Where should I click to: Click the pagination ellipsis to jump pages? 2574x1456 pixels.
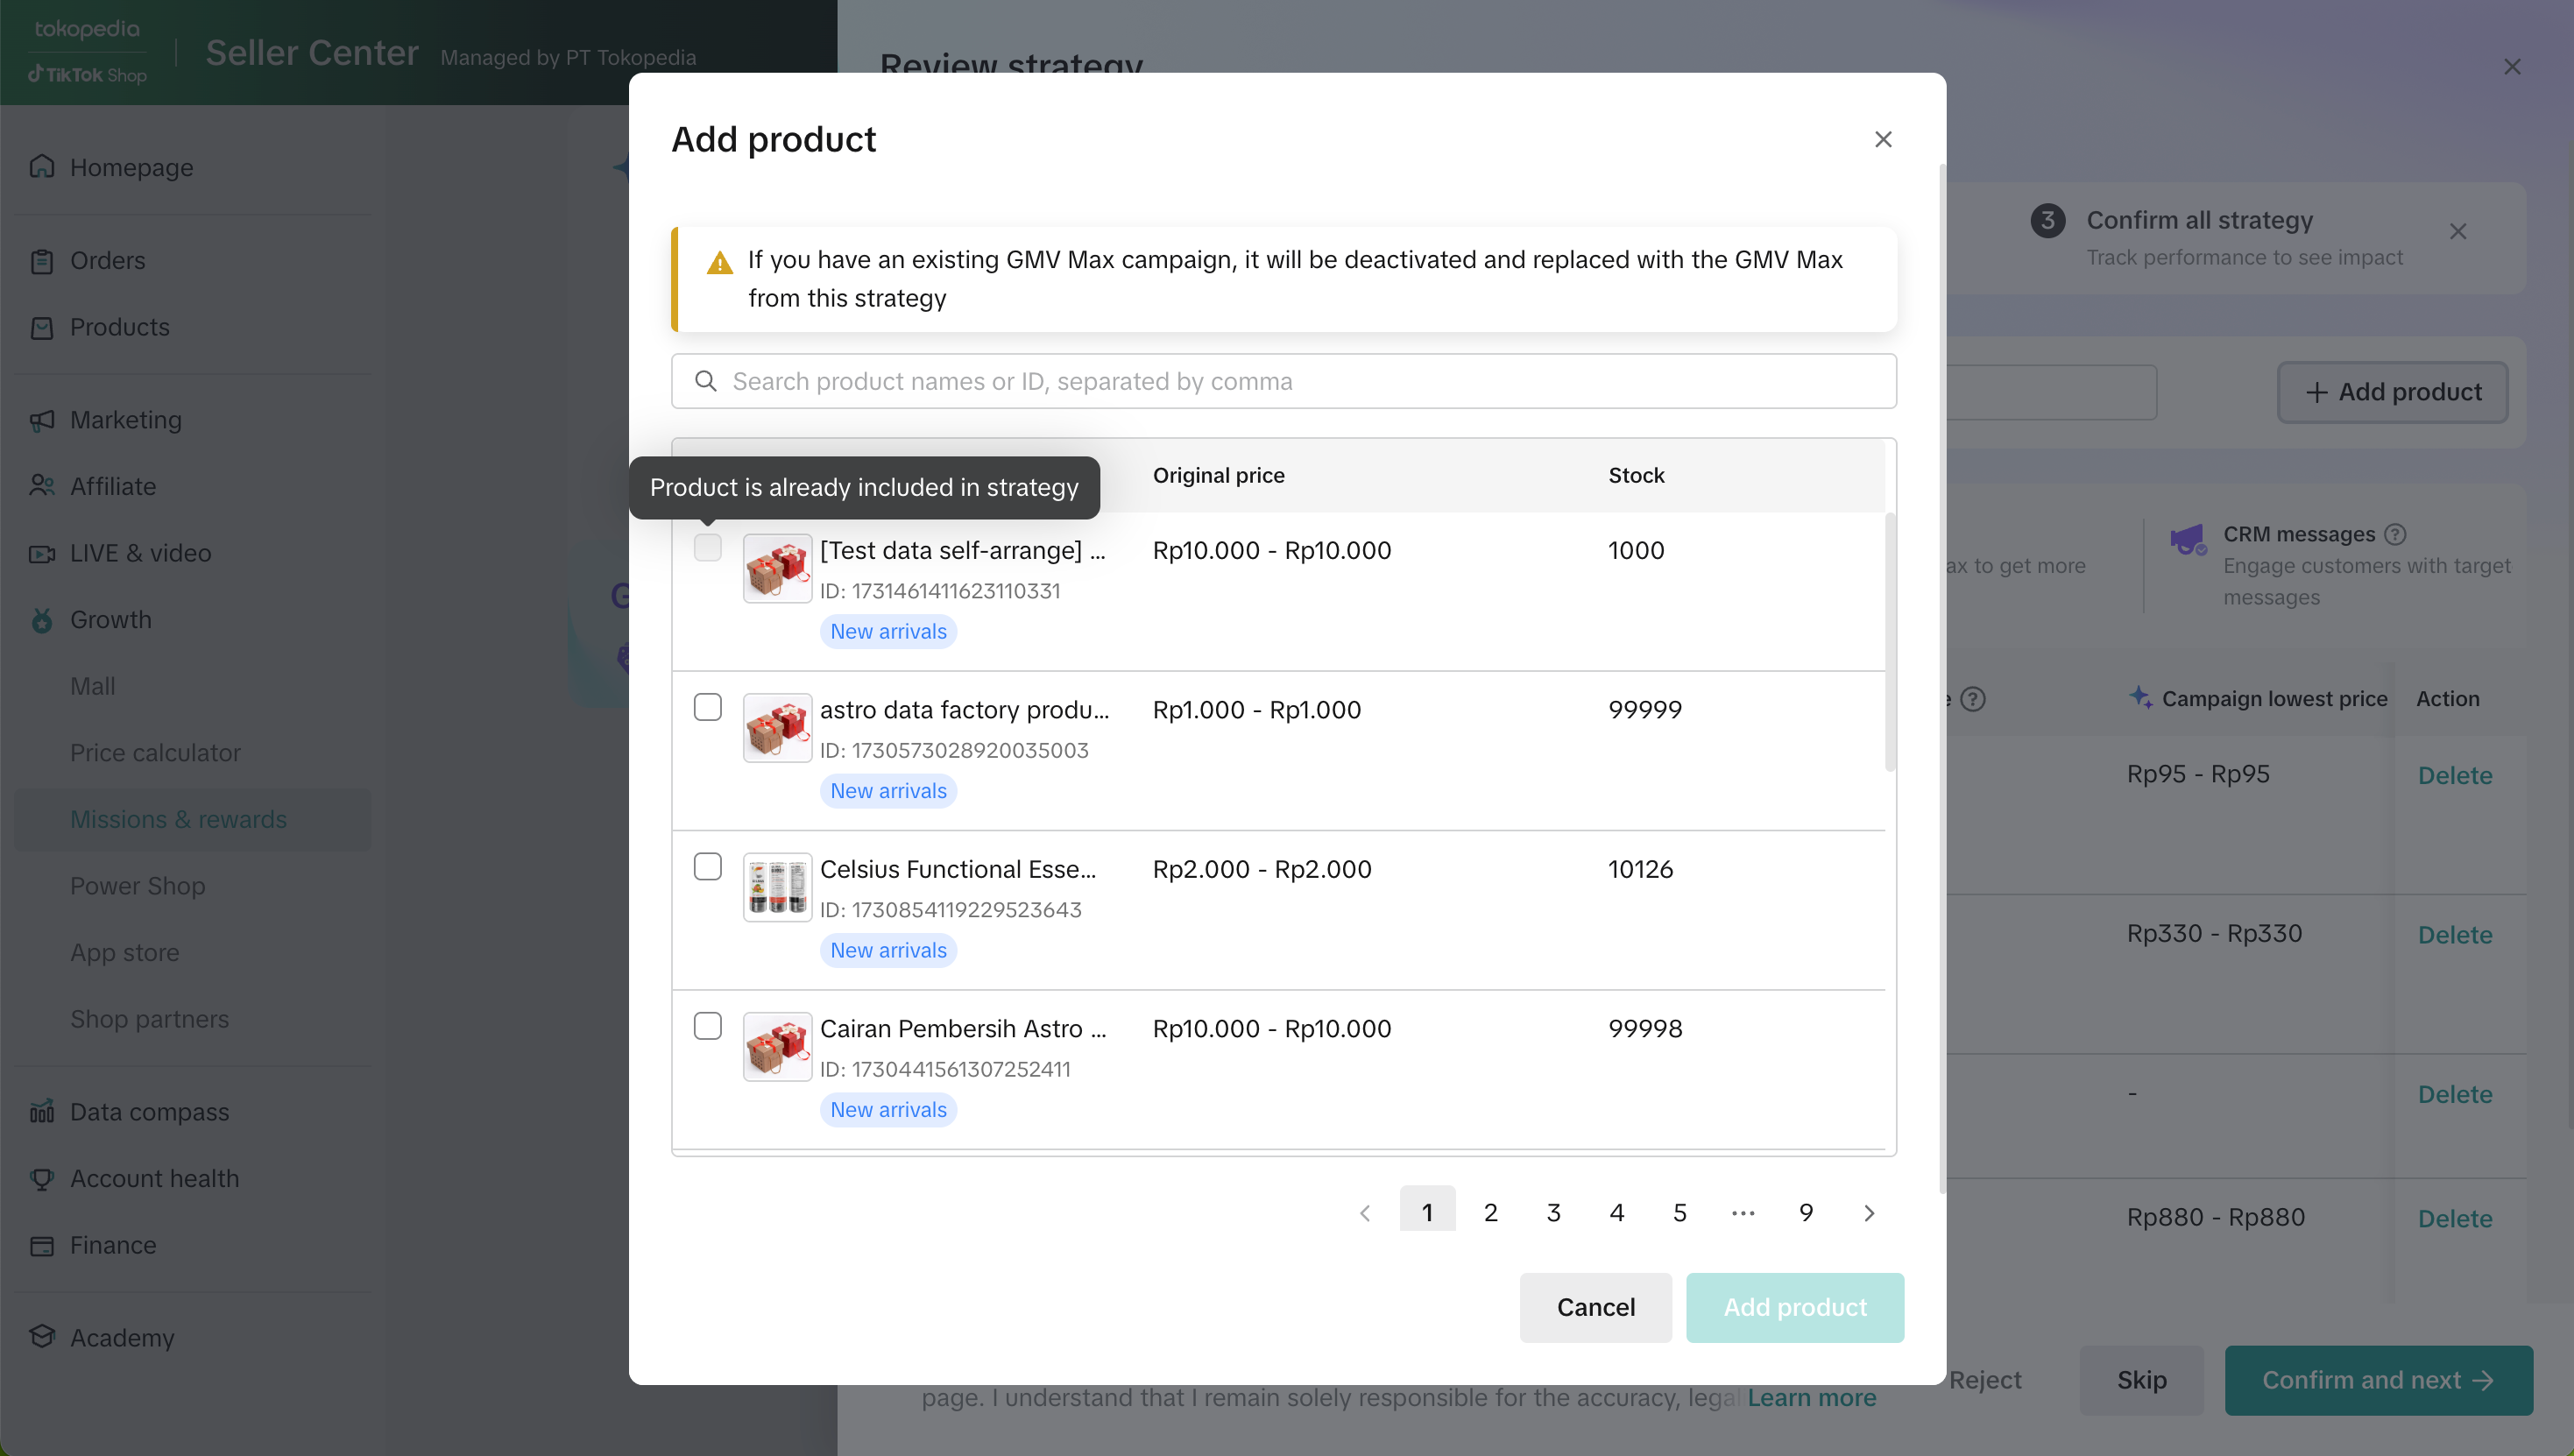click(x=1743, y=1213)
